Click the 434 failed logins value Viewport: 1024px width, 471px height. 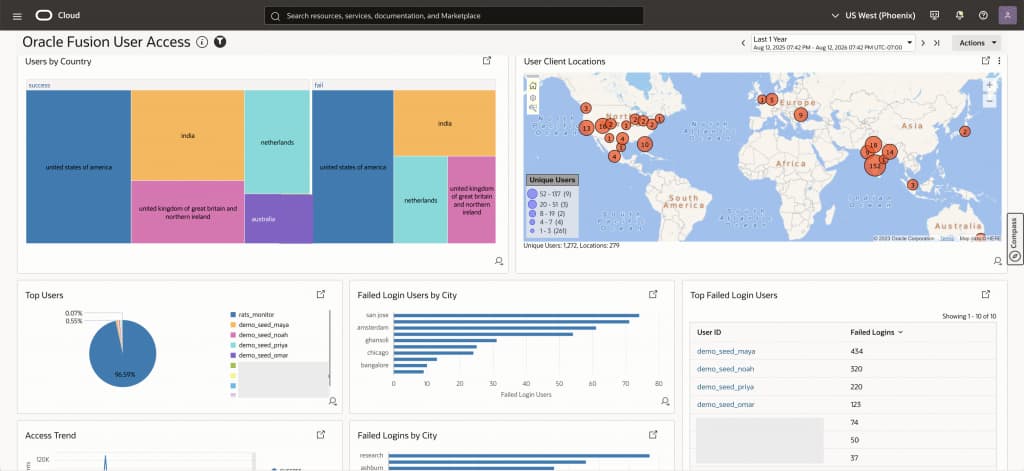857,351
